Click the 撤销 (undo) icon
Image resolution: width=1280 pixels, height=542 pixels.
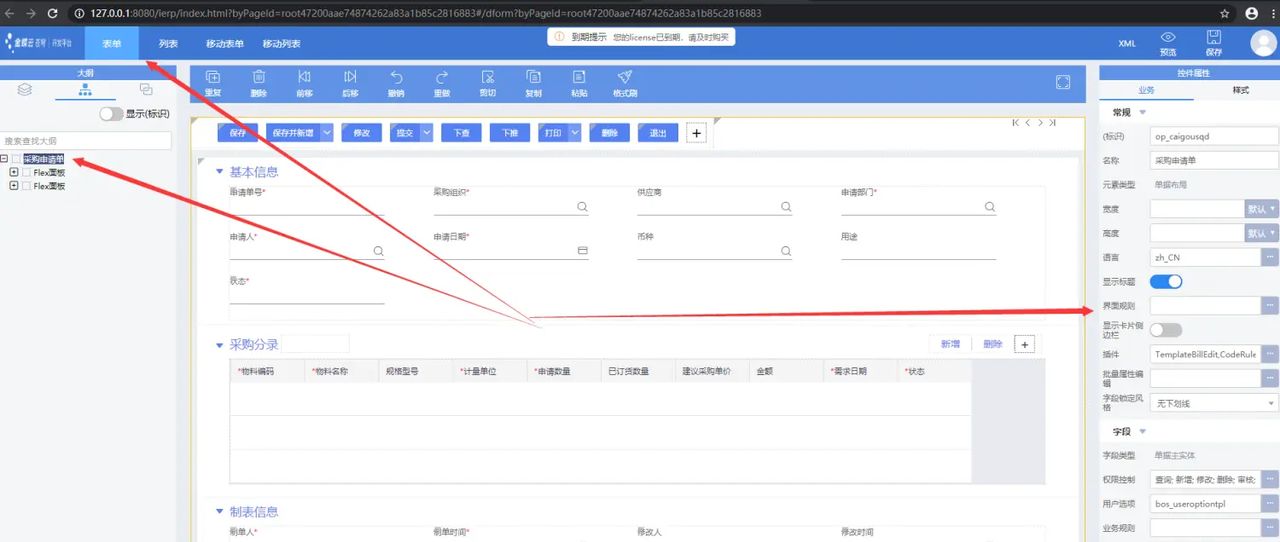pos(396,77)
